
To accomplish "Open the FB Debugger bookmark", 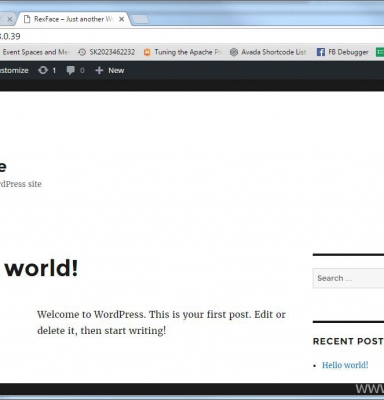I will click(343, 52).
